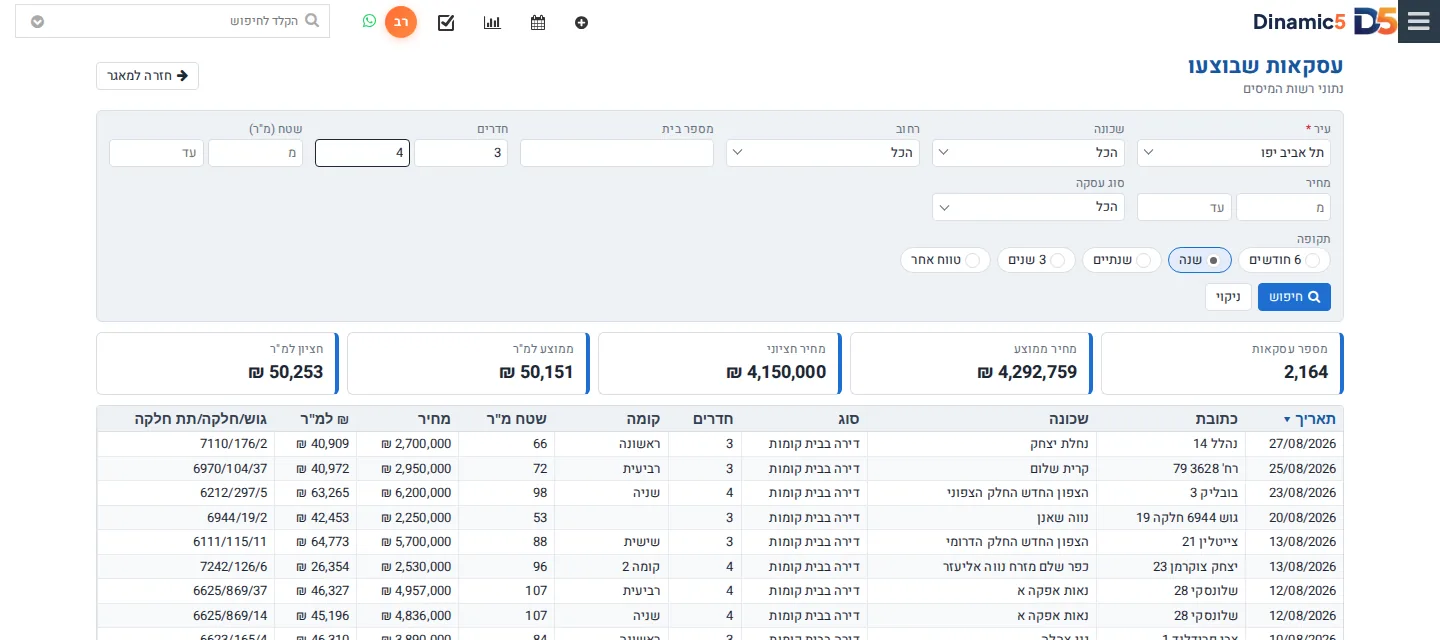Click the maximum rooms field containing 4
The width and height of the screenshot is (1440, 640).
click(362, 153)
